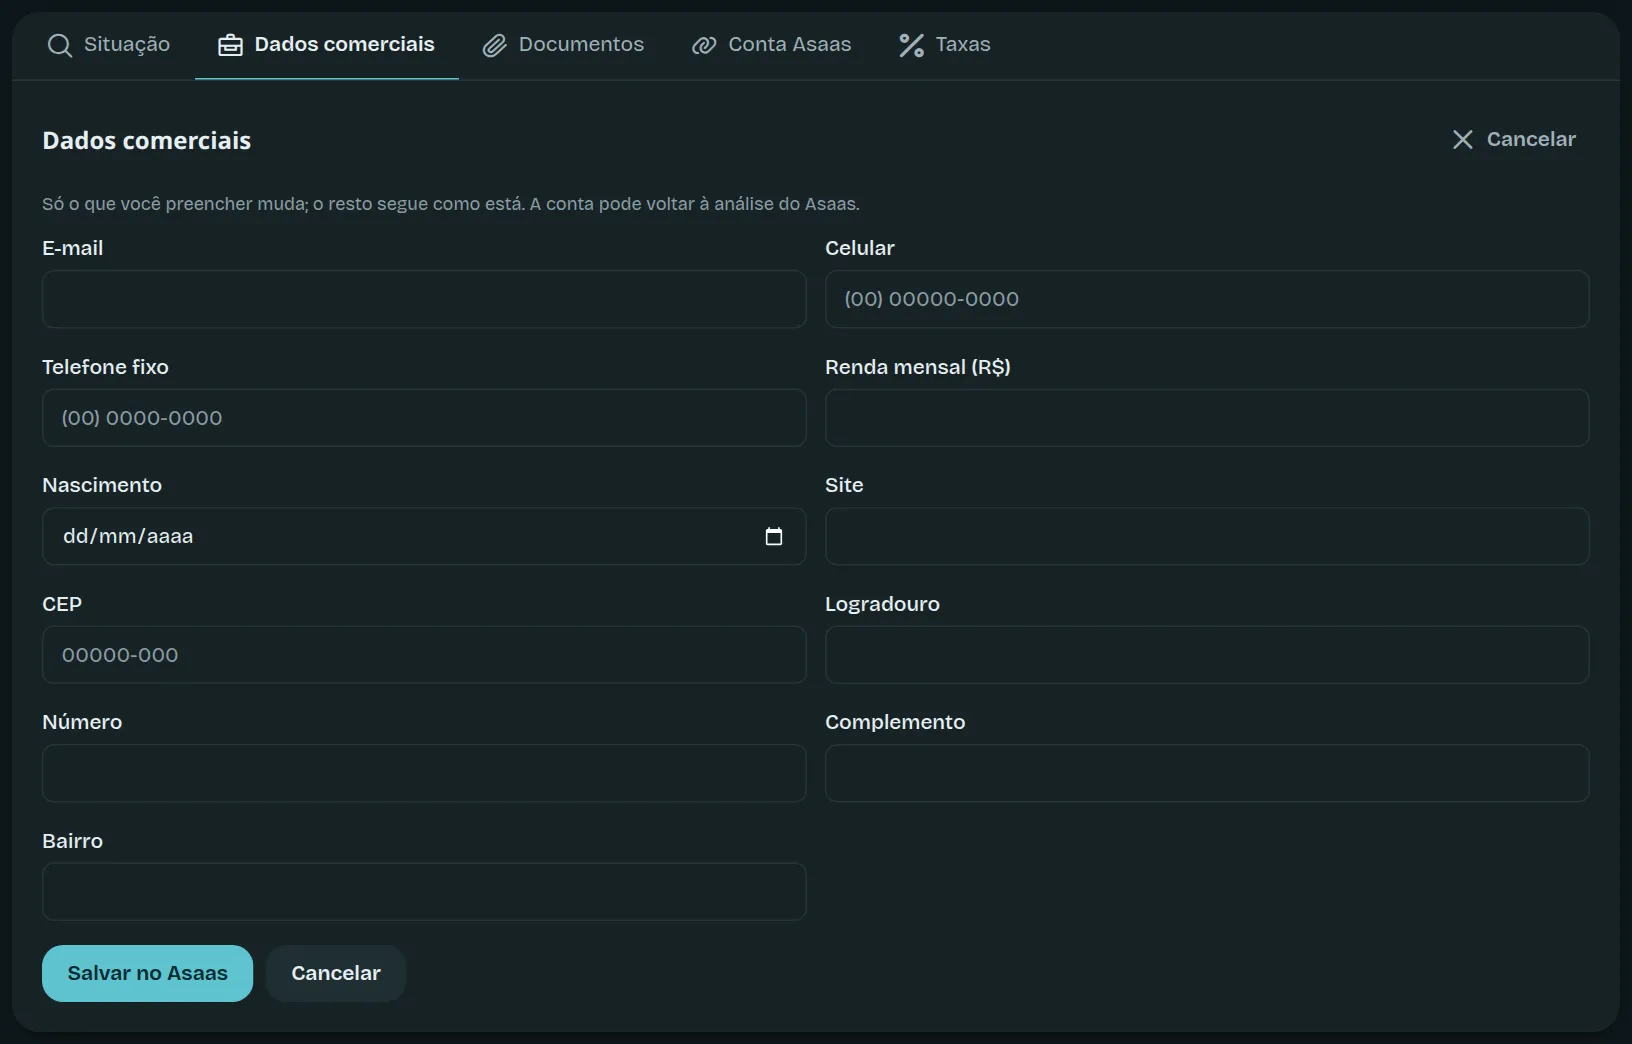Focus the Celular input field
The height and width of the screenshot is (1044, 1632).
(1207, 299)
